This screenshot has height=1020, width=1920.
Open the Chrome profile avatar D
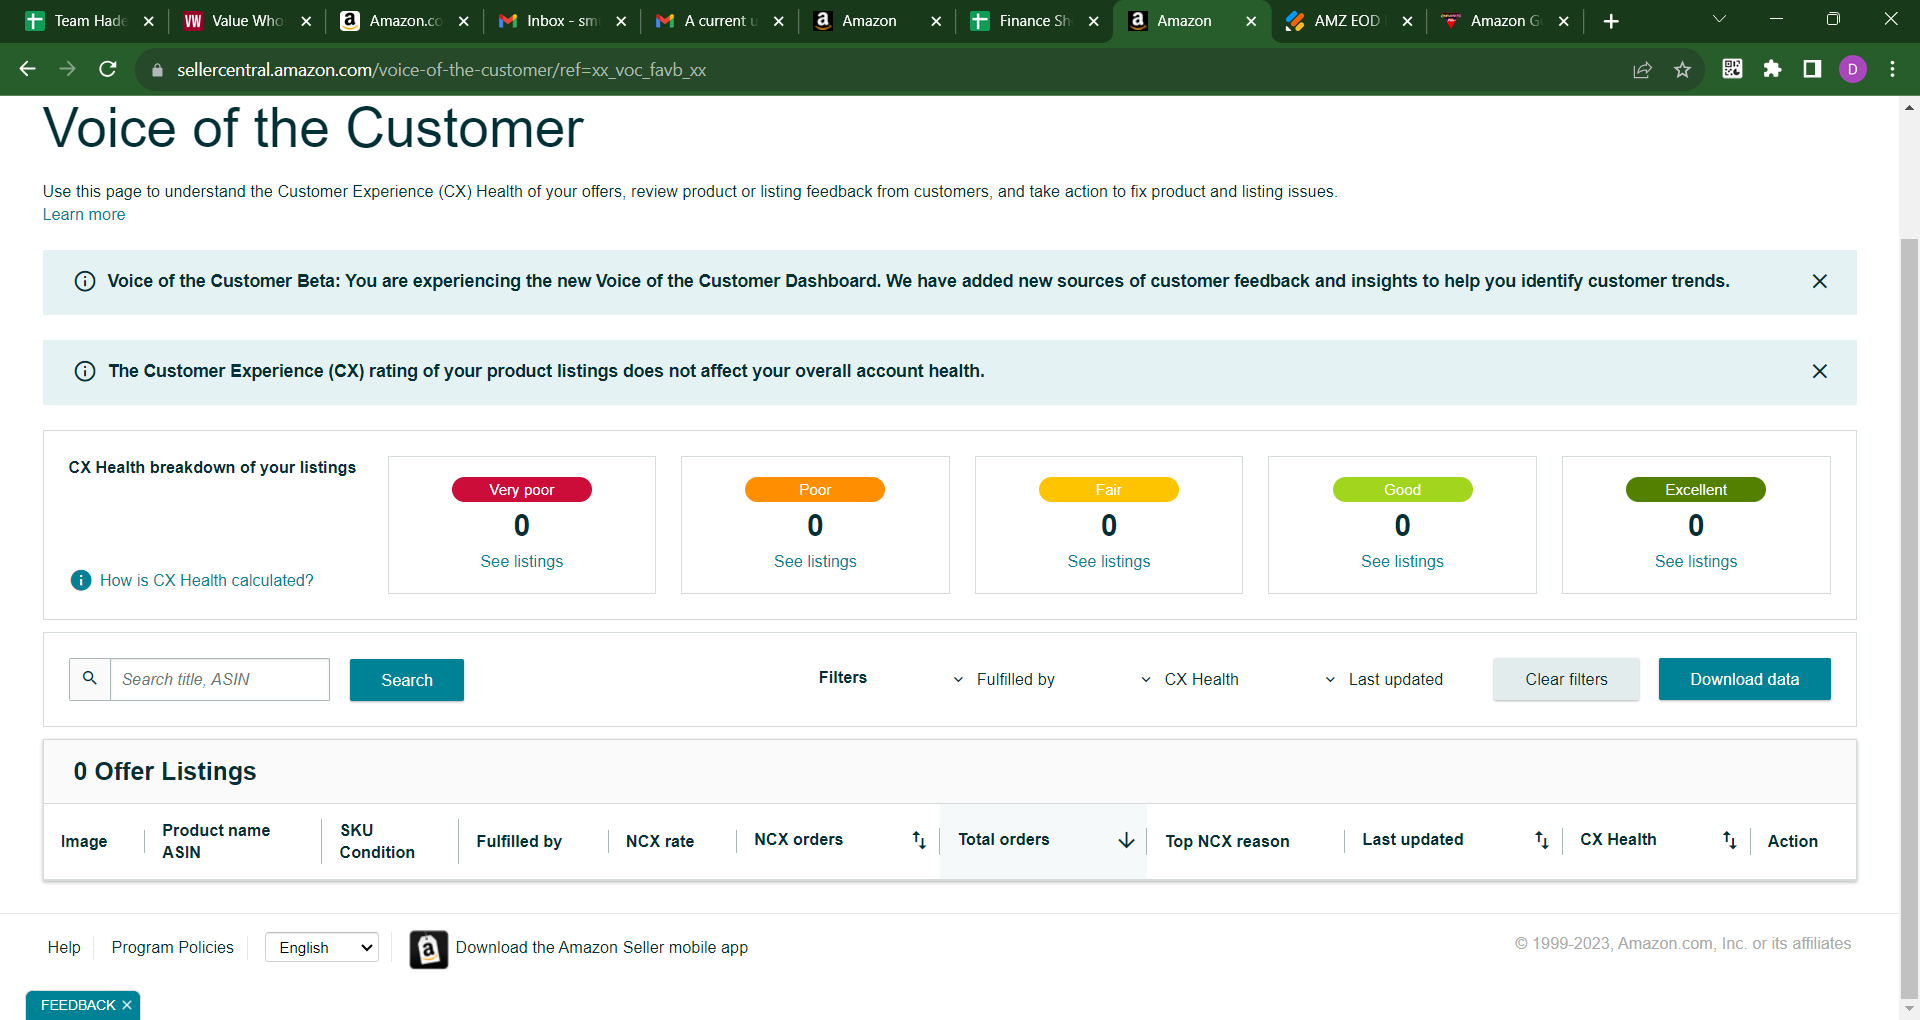[1853, 69]
